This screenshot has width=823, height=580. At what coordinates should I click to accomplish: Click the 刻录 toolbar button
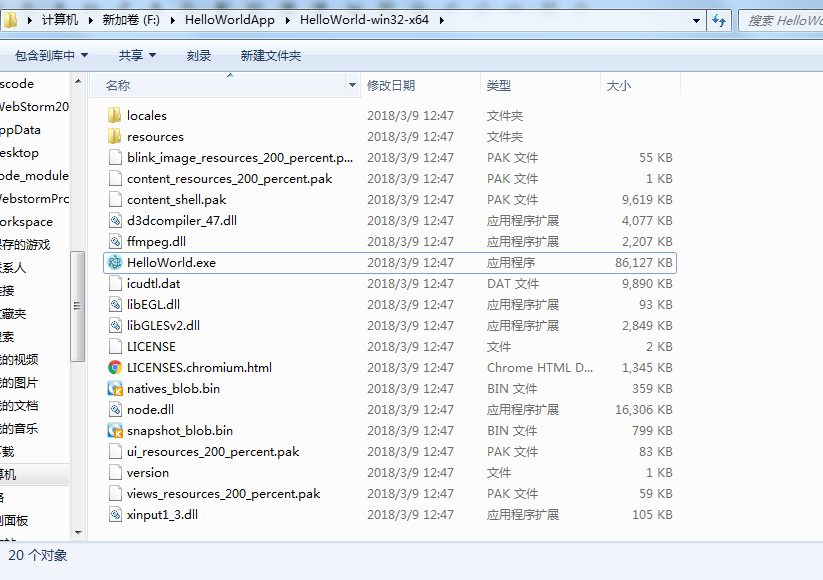199,56
